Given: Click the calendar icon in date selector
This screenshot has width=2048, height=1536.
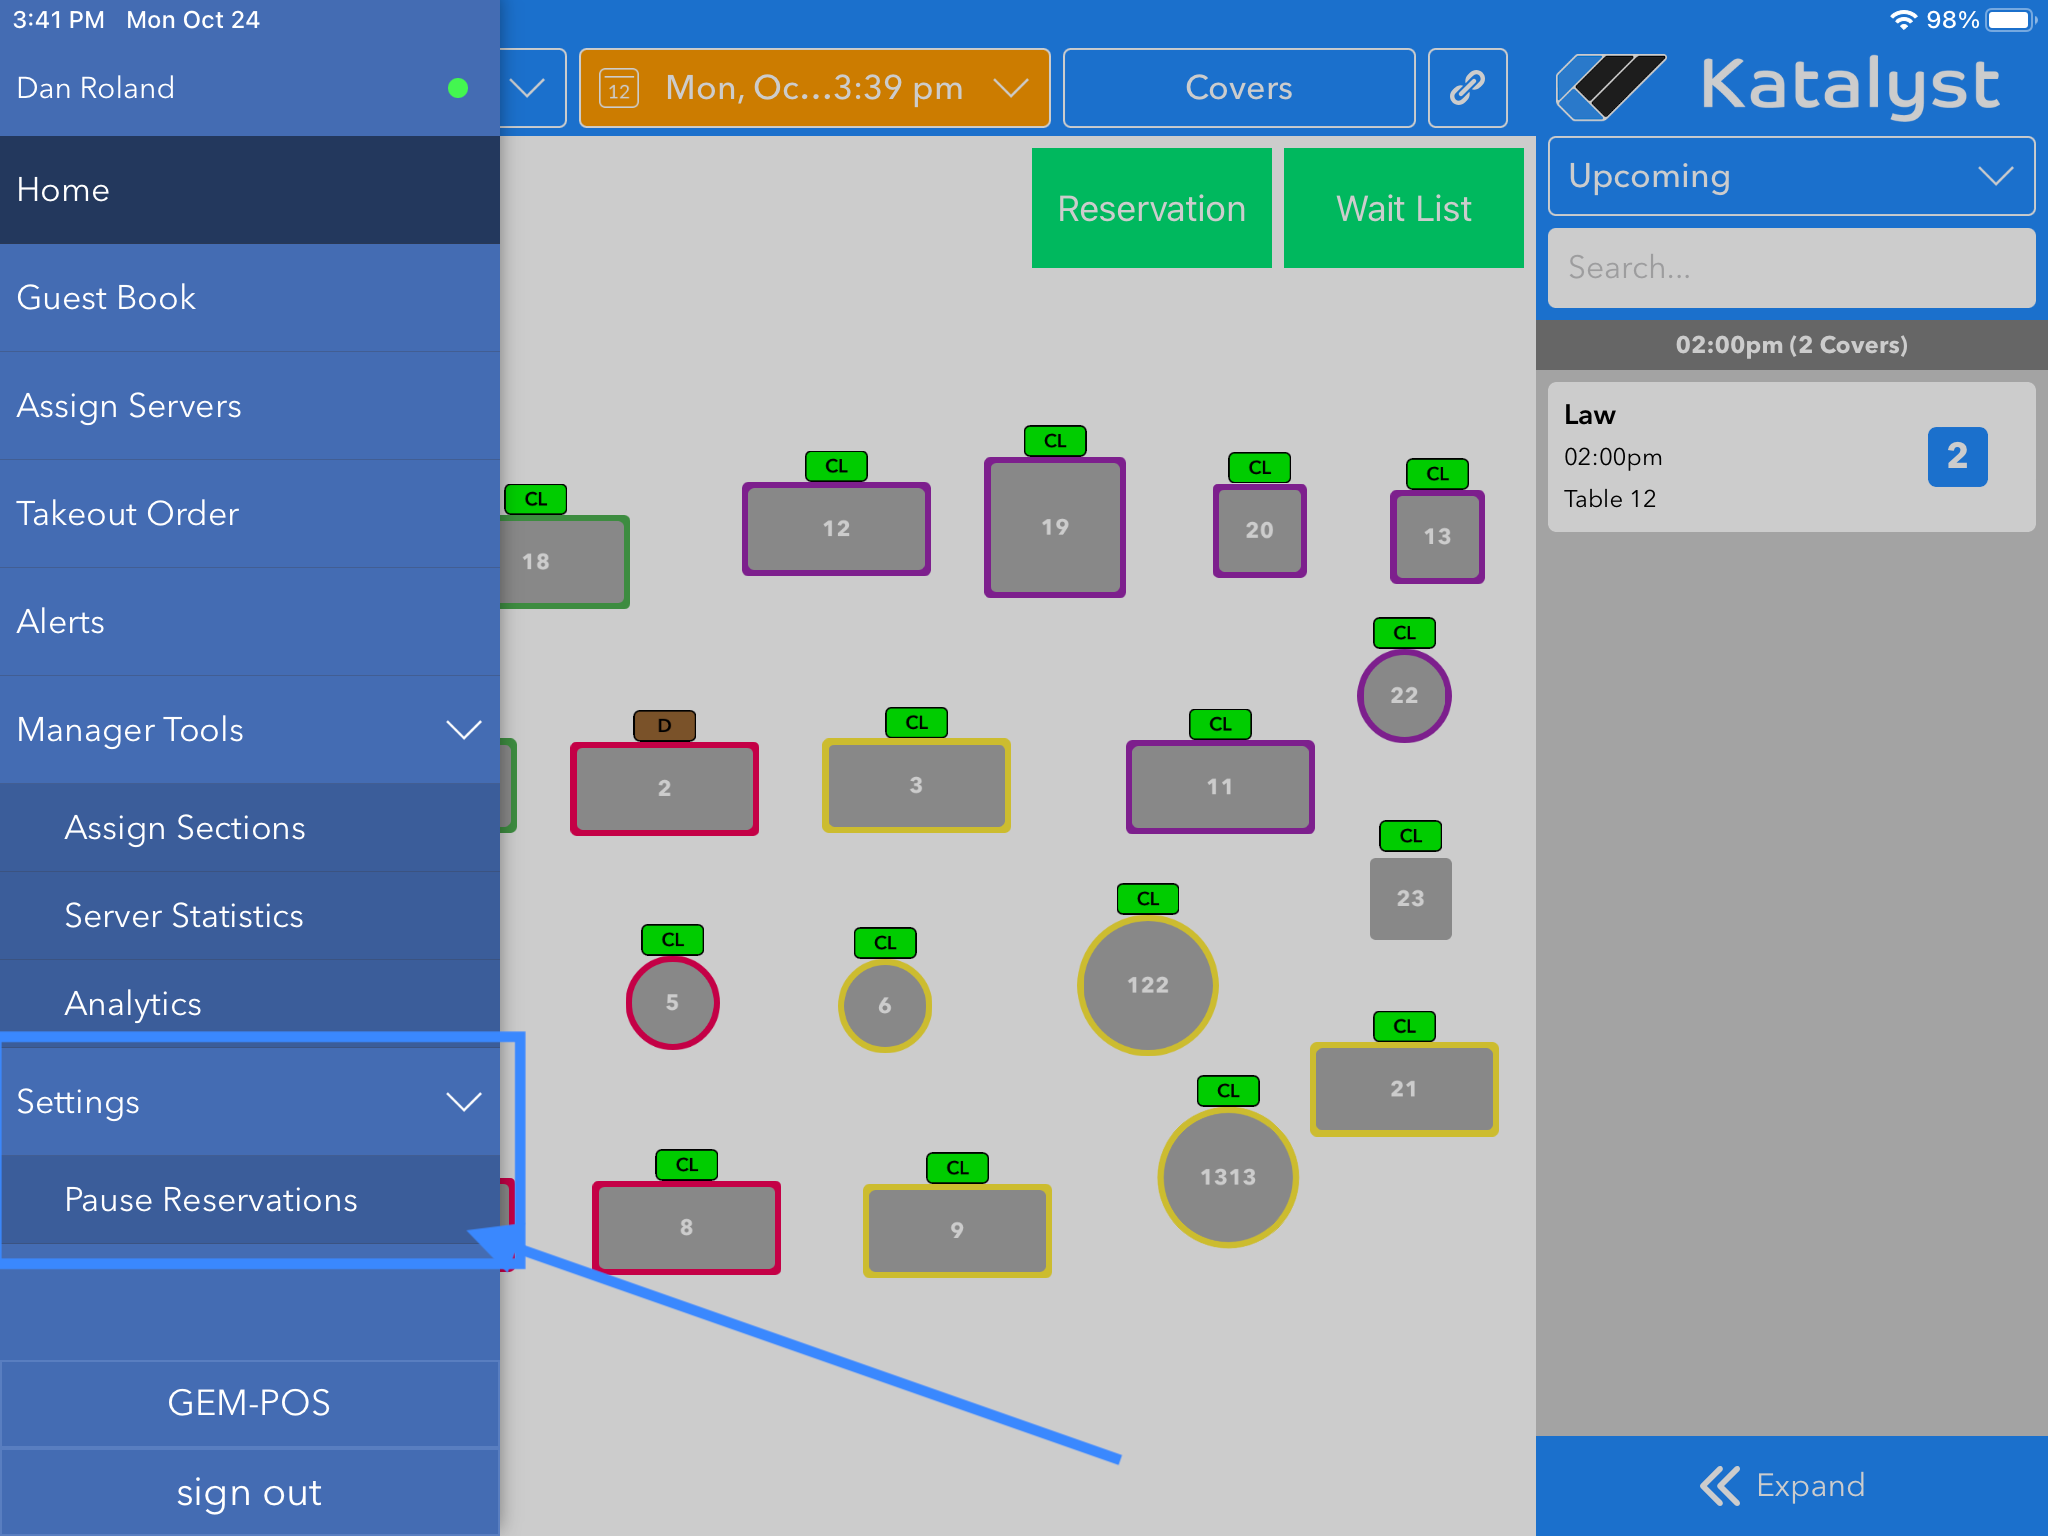Looking at the screenshot, I should coord(619,89).
